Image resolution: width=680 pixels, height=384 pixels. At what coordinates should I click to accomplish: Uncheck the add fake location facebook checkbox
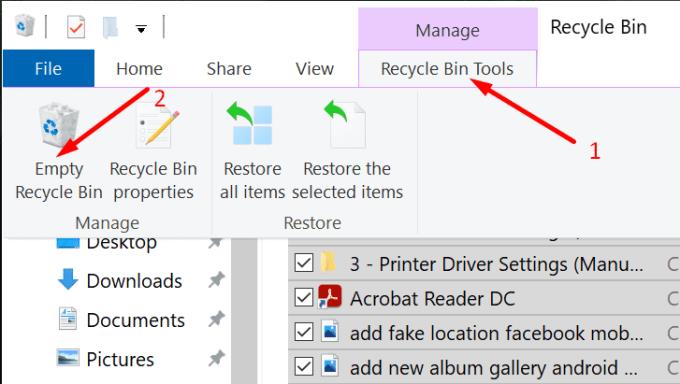(x=304, y=332)
